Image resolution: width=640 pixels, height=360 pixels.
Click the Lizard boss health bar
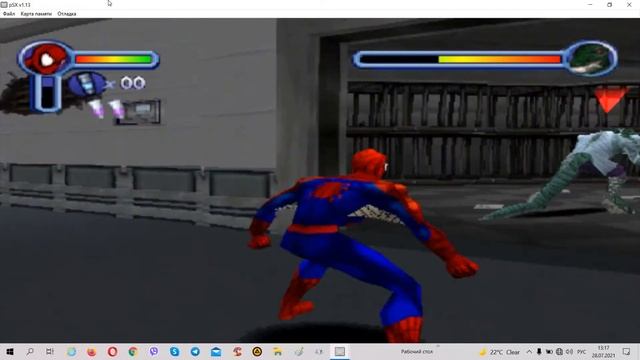[460, 60]
